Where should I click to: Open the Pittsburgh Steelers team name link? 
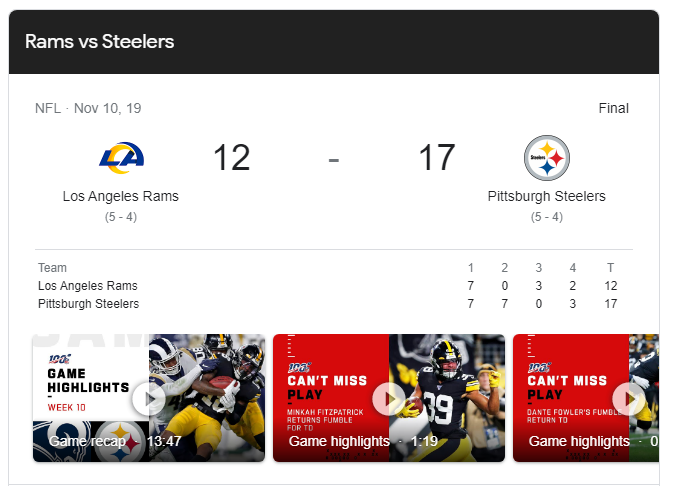pos(546,196)
